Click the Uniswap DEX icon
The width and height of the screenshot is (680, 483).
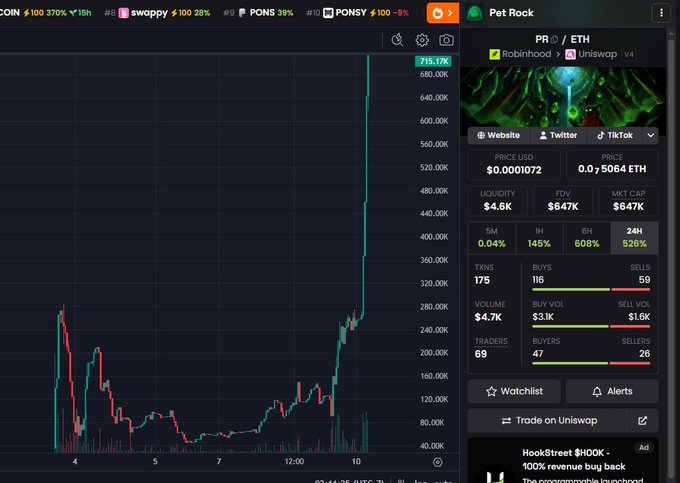coord(570,54)
